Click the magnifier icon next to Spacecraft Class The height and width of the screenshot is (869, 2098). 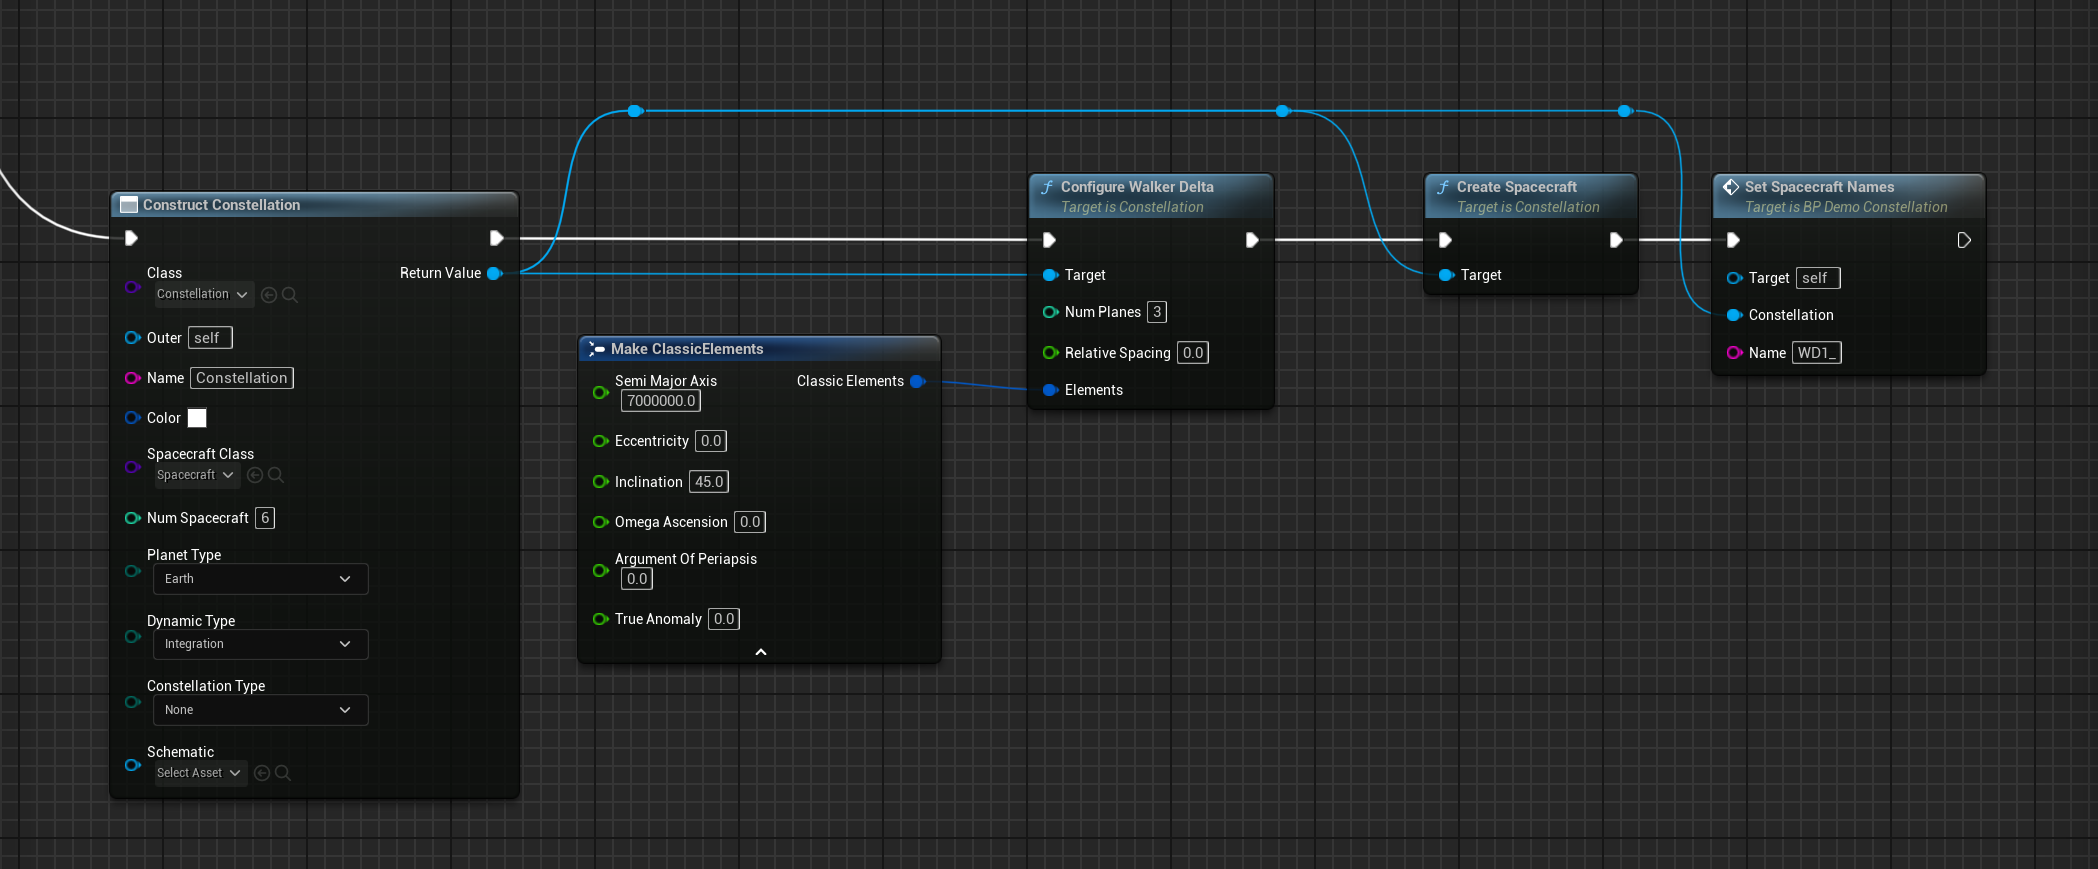[x=276, y=475]
